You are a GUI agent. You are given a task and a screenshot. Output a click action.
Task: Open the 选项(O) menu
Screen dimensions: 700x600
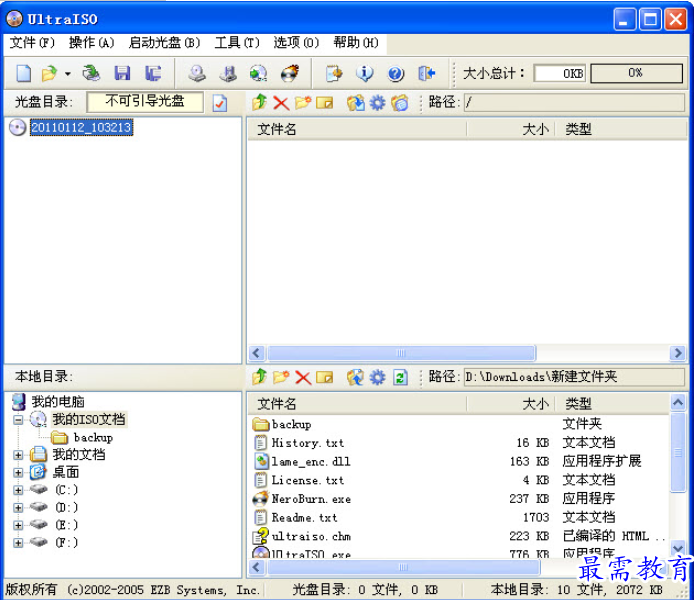tap(296, 43)
